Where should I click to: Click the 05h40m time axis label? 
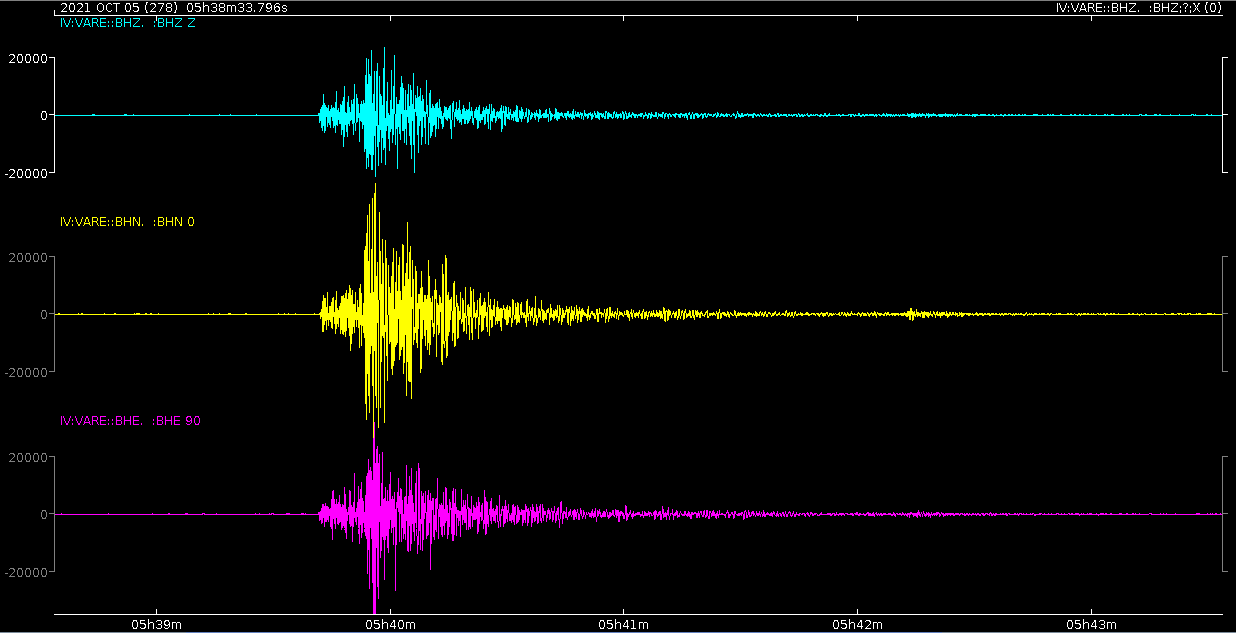[x=390, y=624]
